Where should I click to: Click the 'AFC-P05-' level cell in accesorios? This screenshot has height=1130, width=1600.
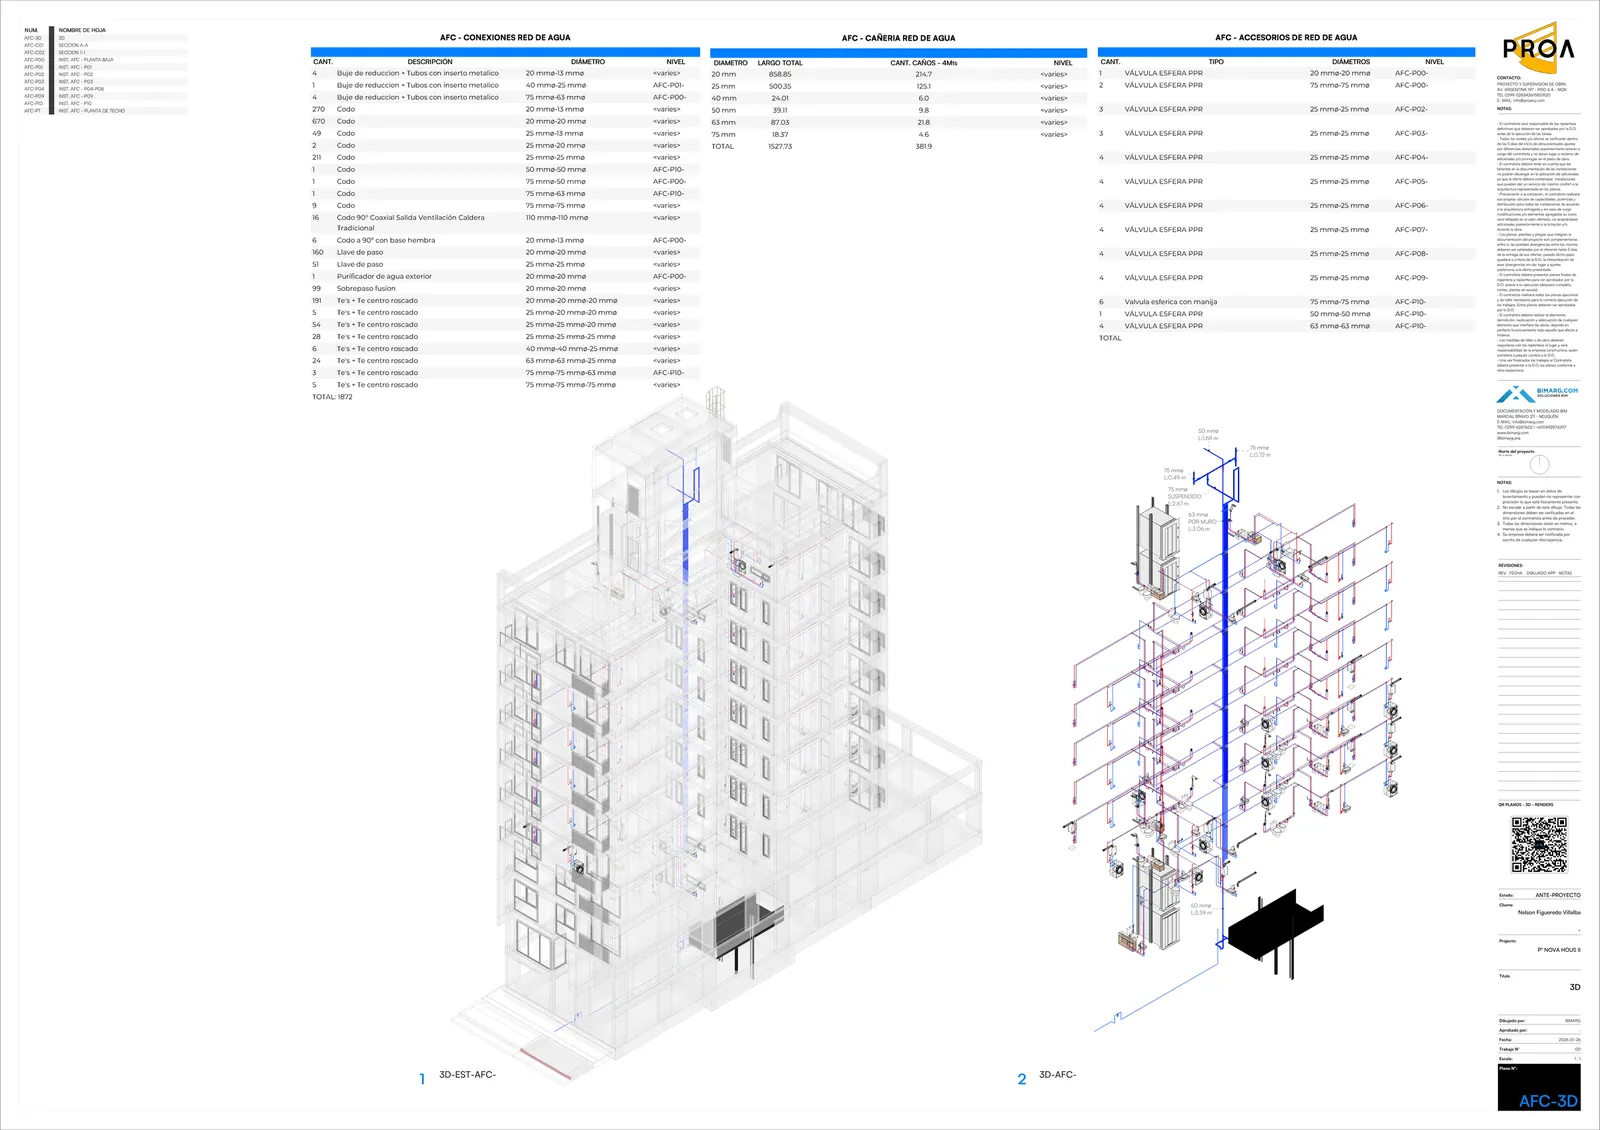(1411, 181)
